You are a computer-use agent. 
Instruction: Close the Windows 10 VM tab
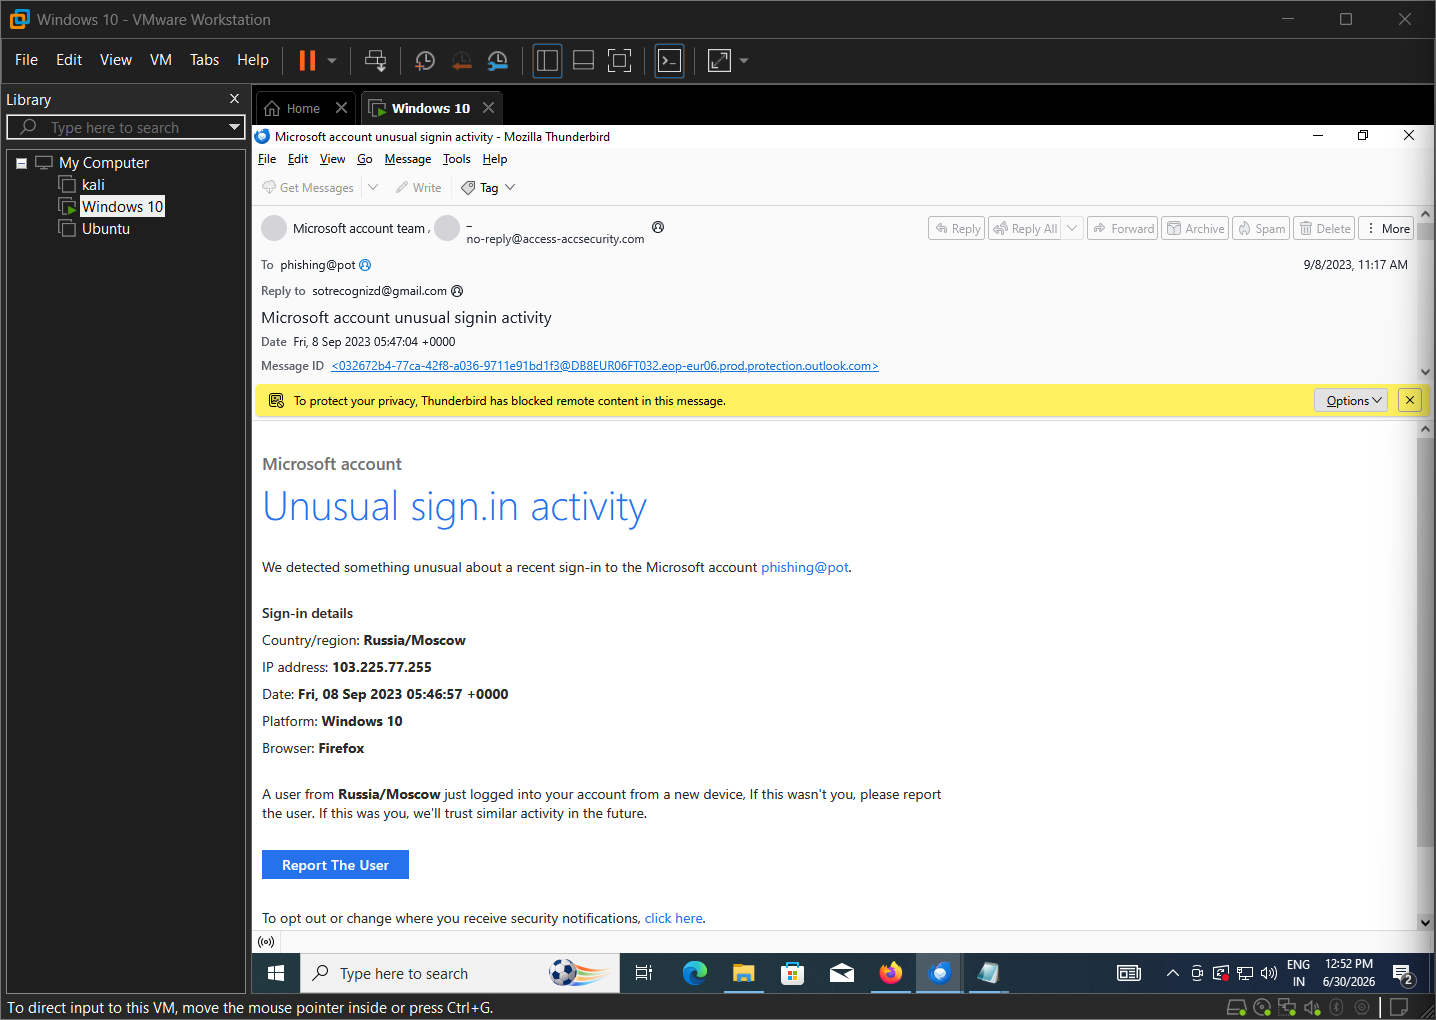click(x=488, y=108)
